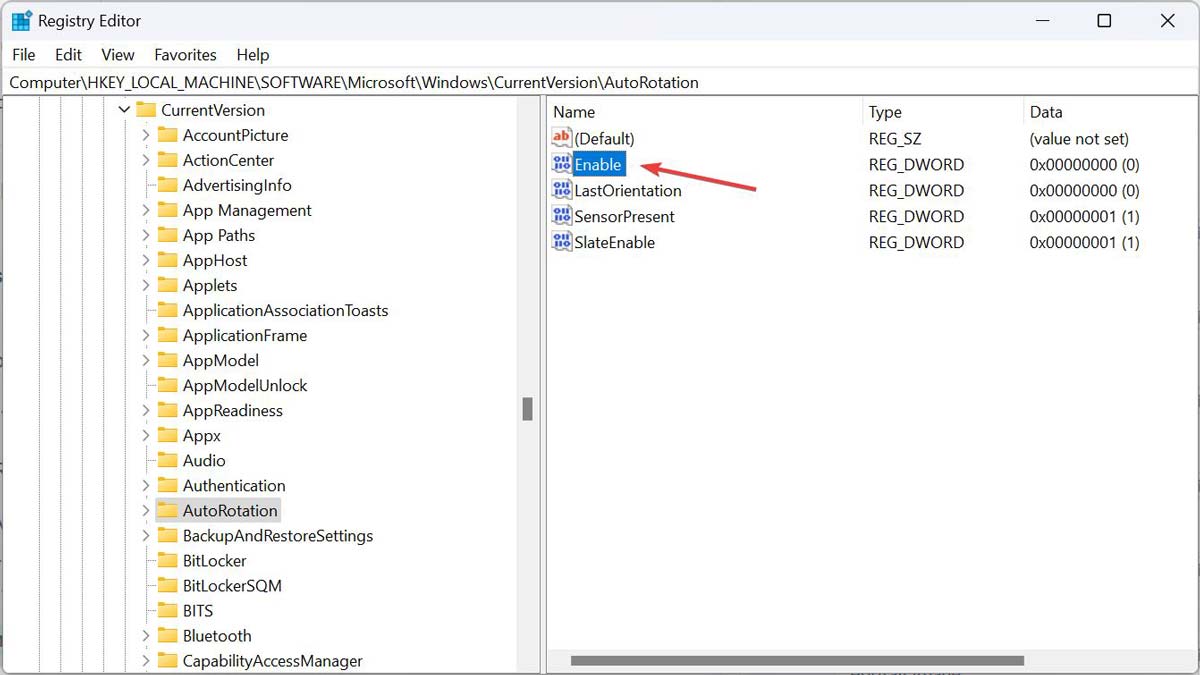
Task: Select the LastOrientation DWORD value icon
Action: [x=561, y=191]
